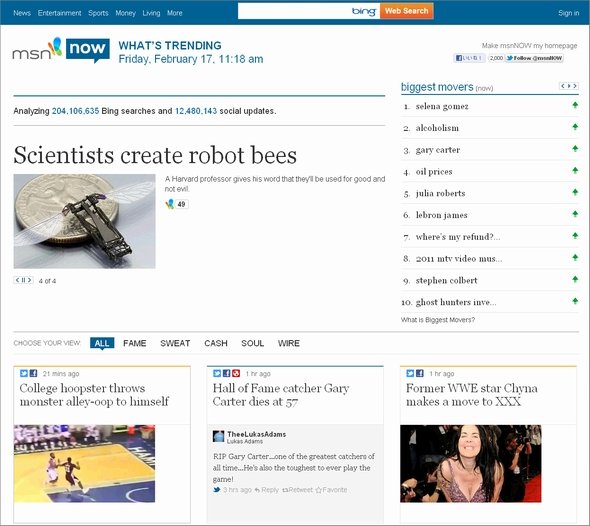
Task: Follow @msnNOW on Twitter
Action: point(534,58)
